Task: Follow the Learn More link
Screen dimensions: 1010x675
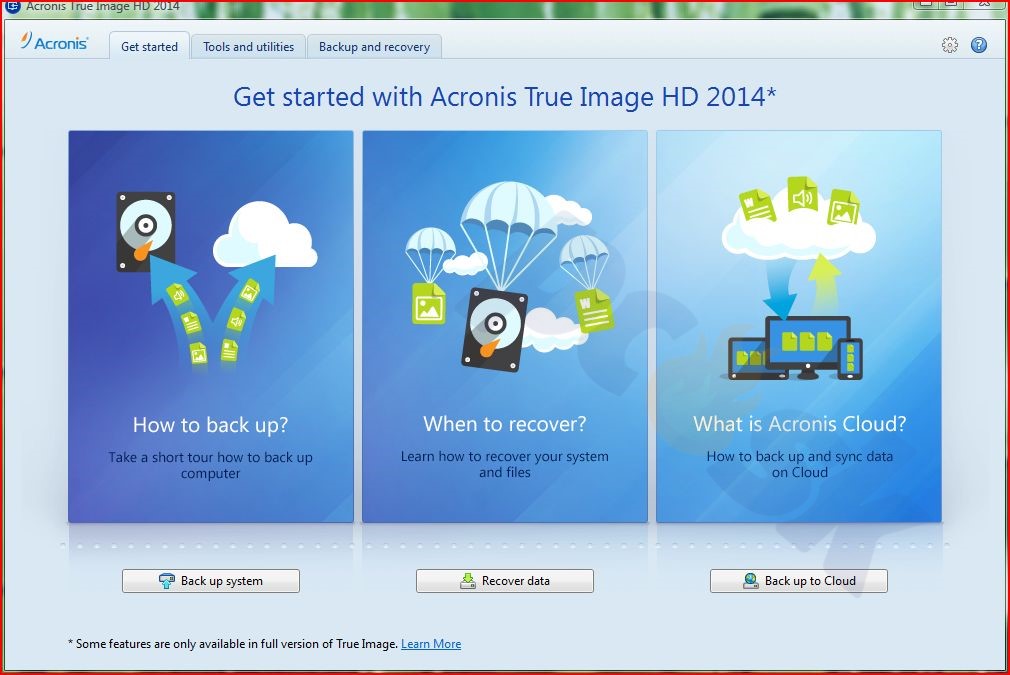Action: pos(431,643)
